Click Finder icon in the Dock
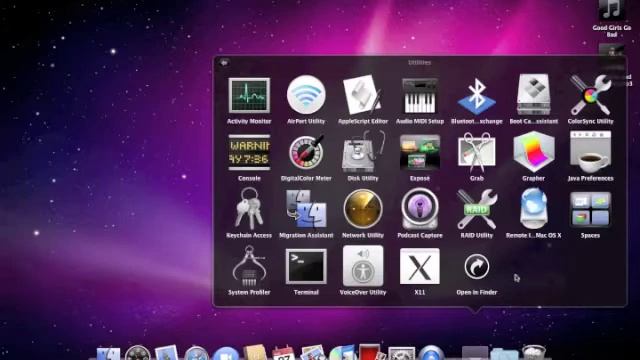 [108, 353]
